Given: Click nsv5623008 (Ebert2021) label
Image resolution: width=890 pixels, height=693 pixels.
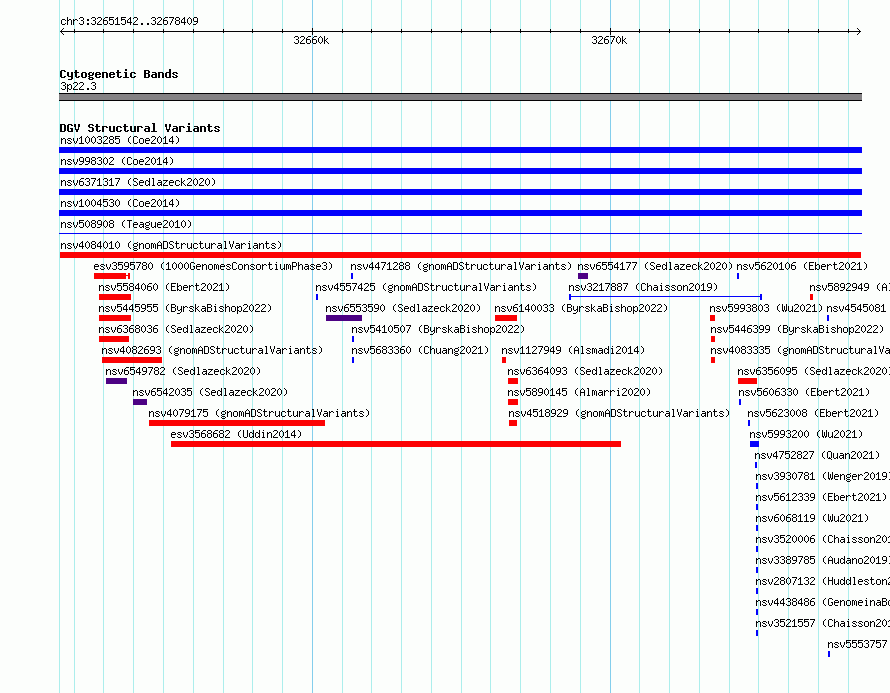Looking at the screenshot, I should 813,413.
